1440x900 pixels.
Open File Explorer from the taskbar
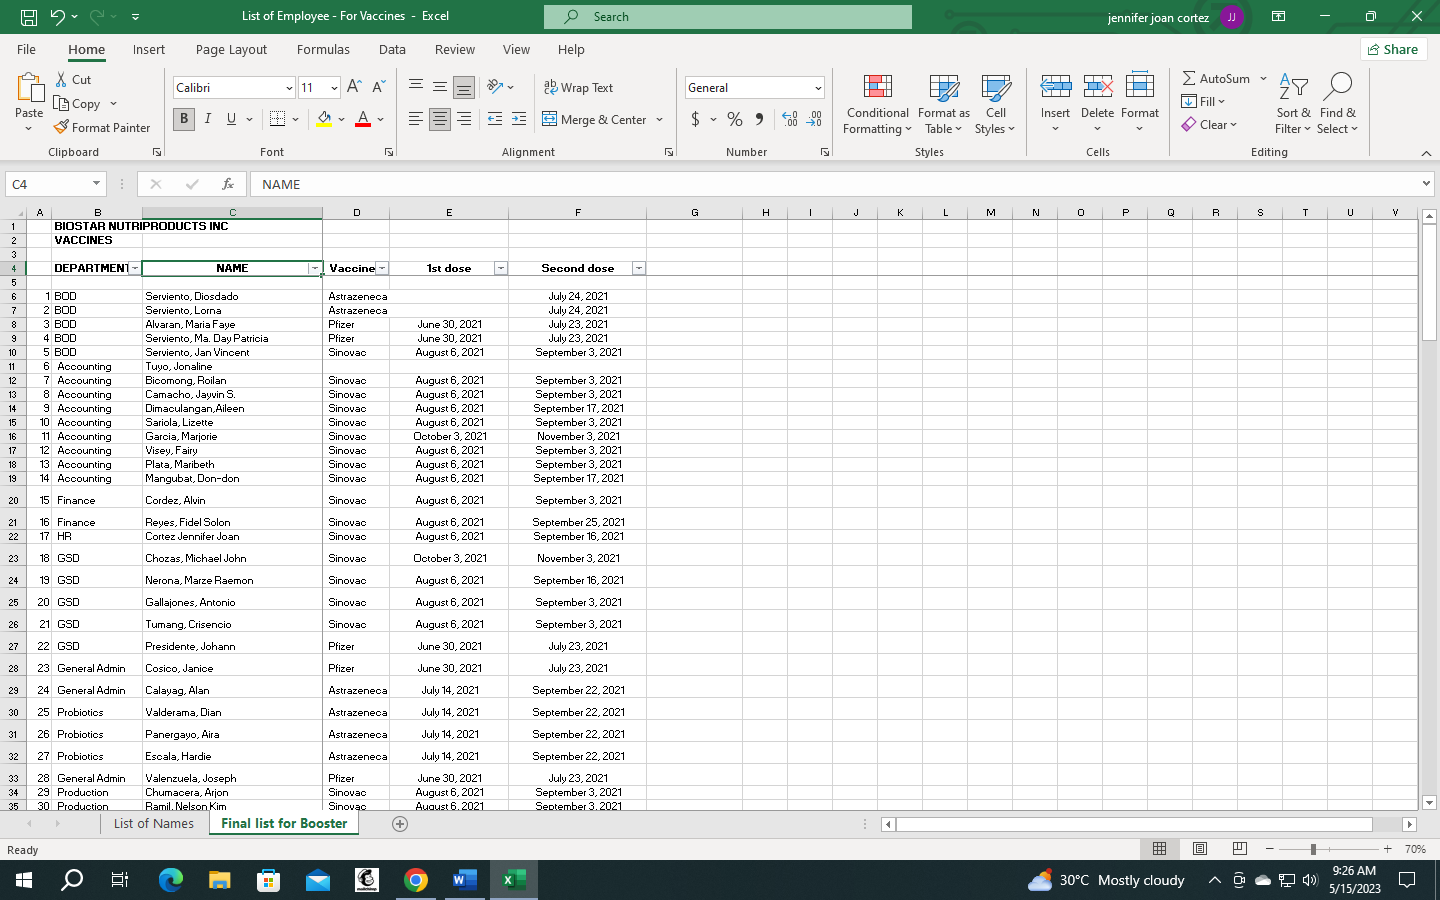(220, 880)
